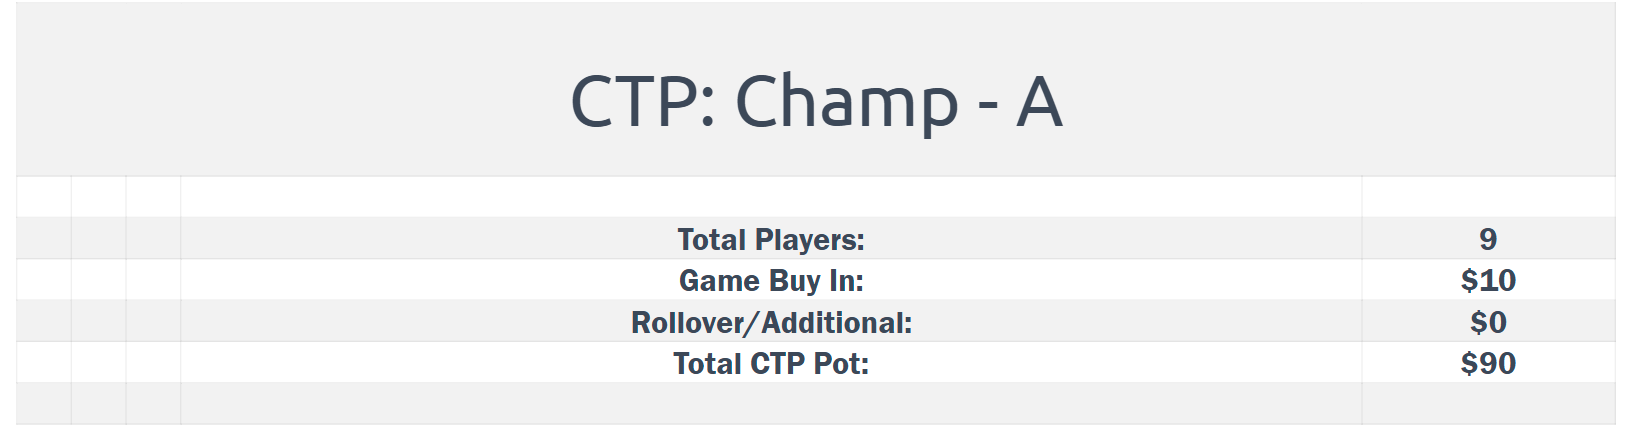
Task: Click leftmost narrow cell in Rollover/Additional row
Action: click(44, 322)
